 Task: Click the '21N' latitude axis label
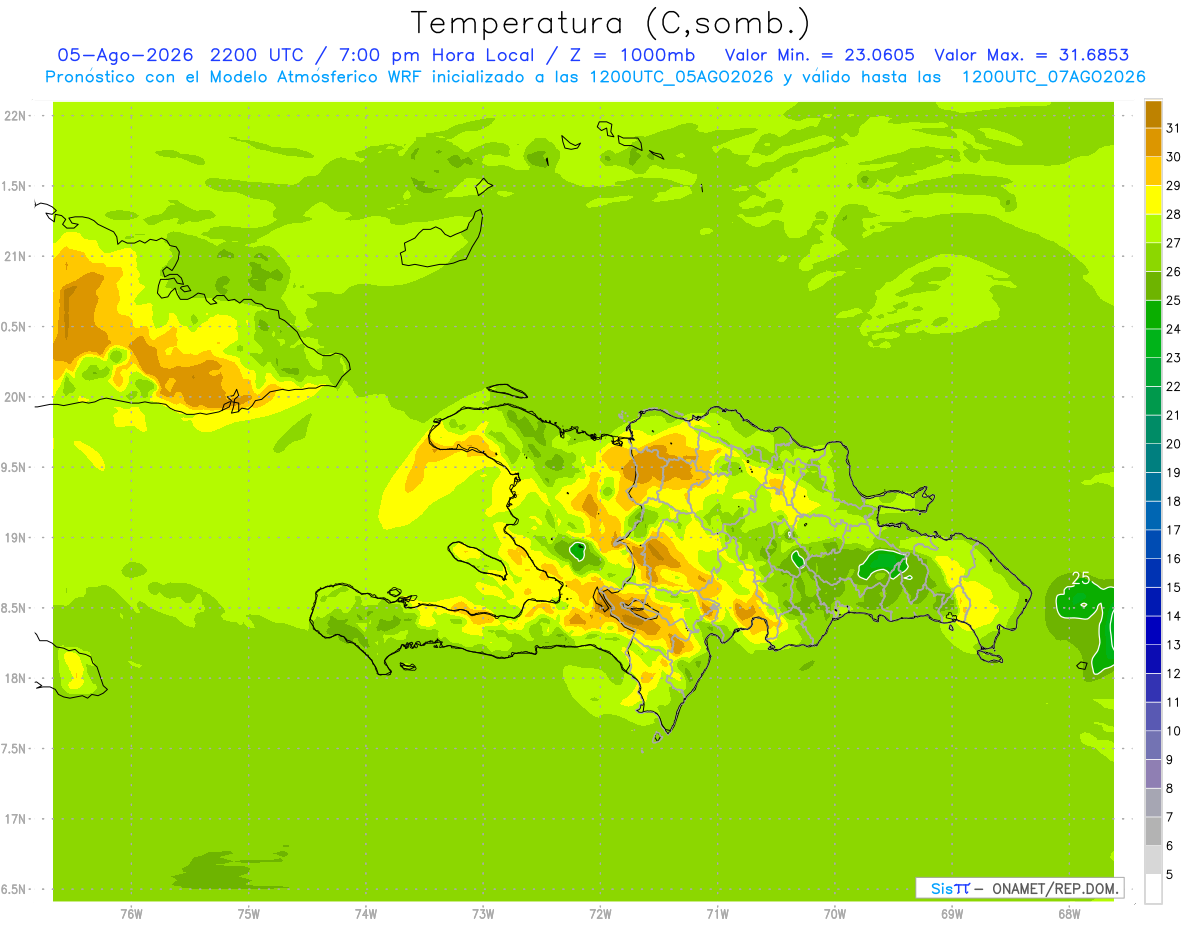pyautogui.click(x=17, y=256)
